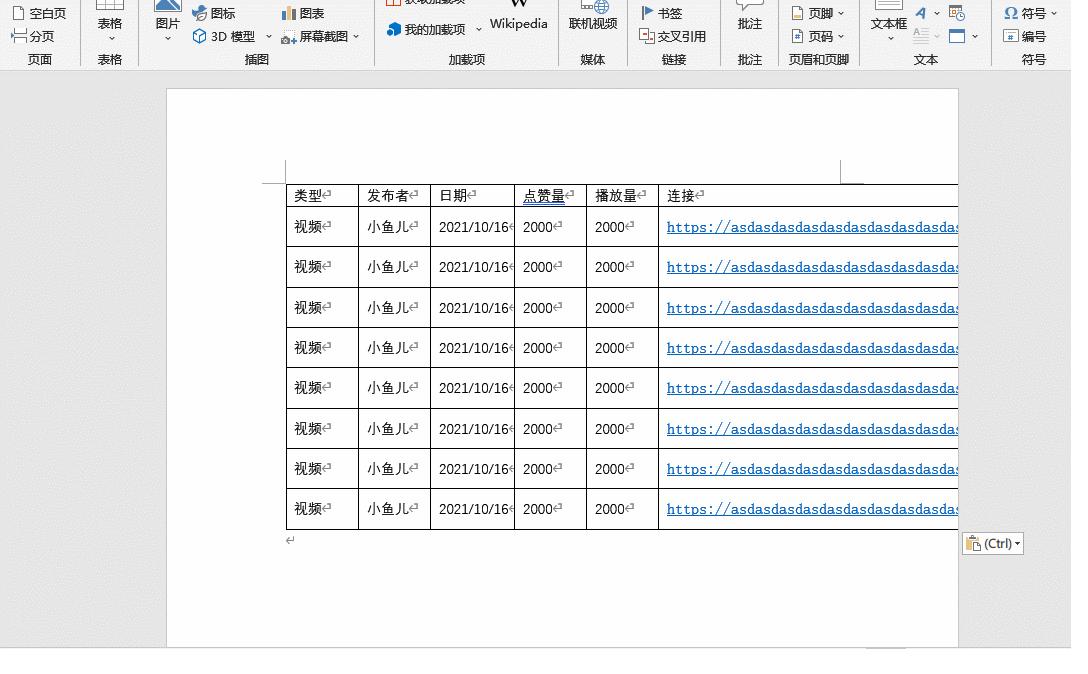Insert a 3D 模型 object
This screenshot has width=1088, height=674.
coord(223,36)
